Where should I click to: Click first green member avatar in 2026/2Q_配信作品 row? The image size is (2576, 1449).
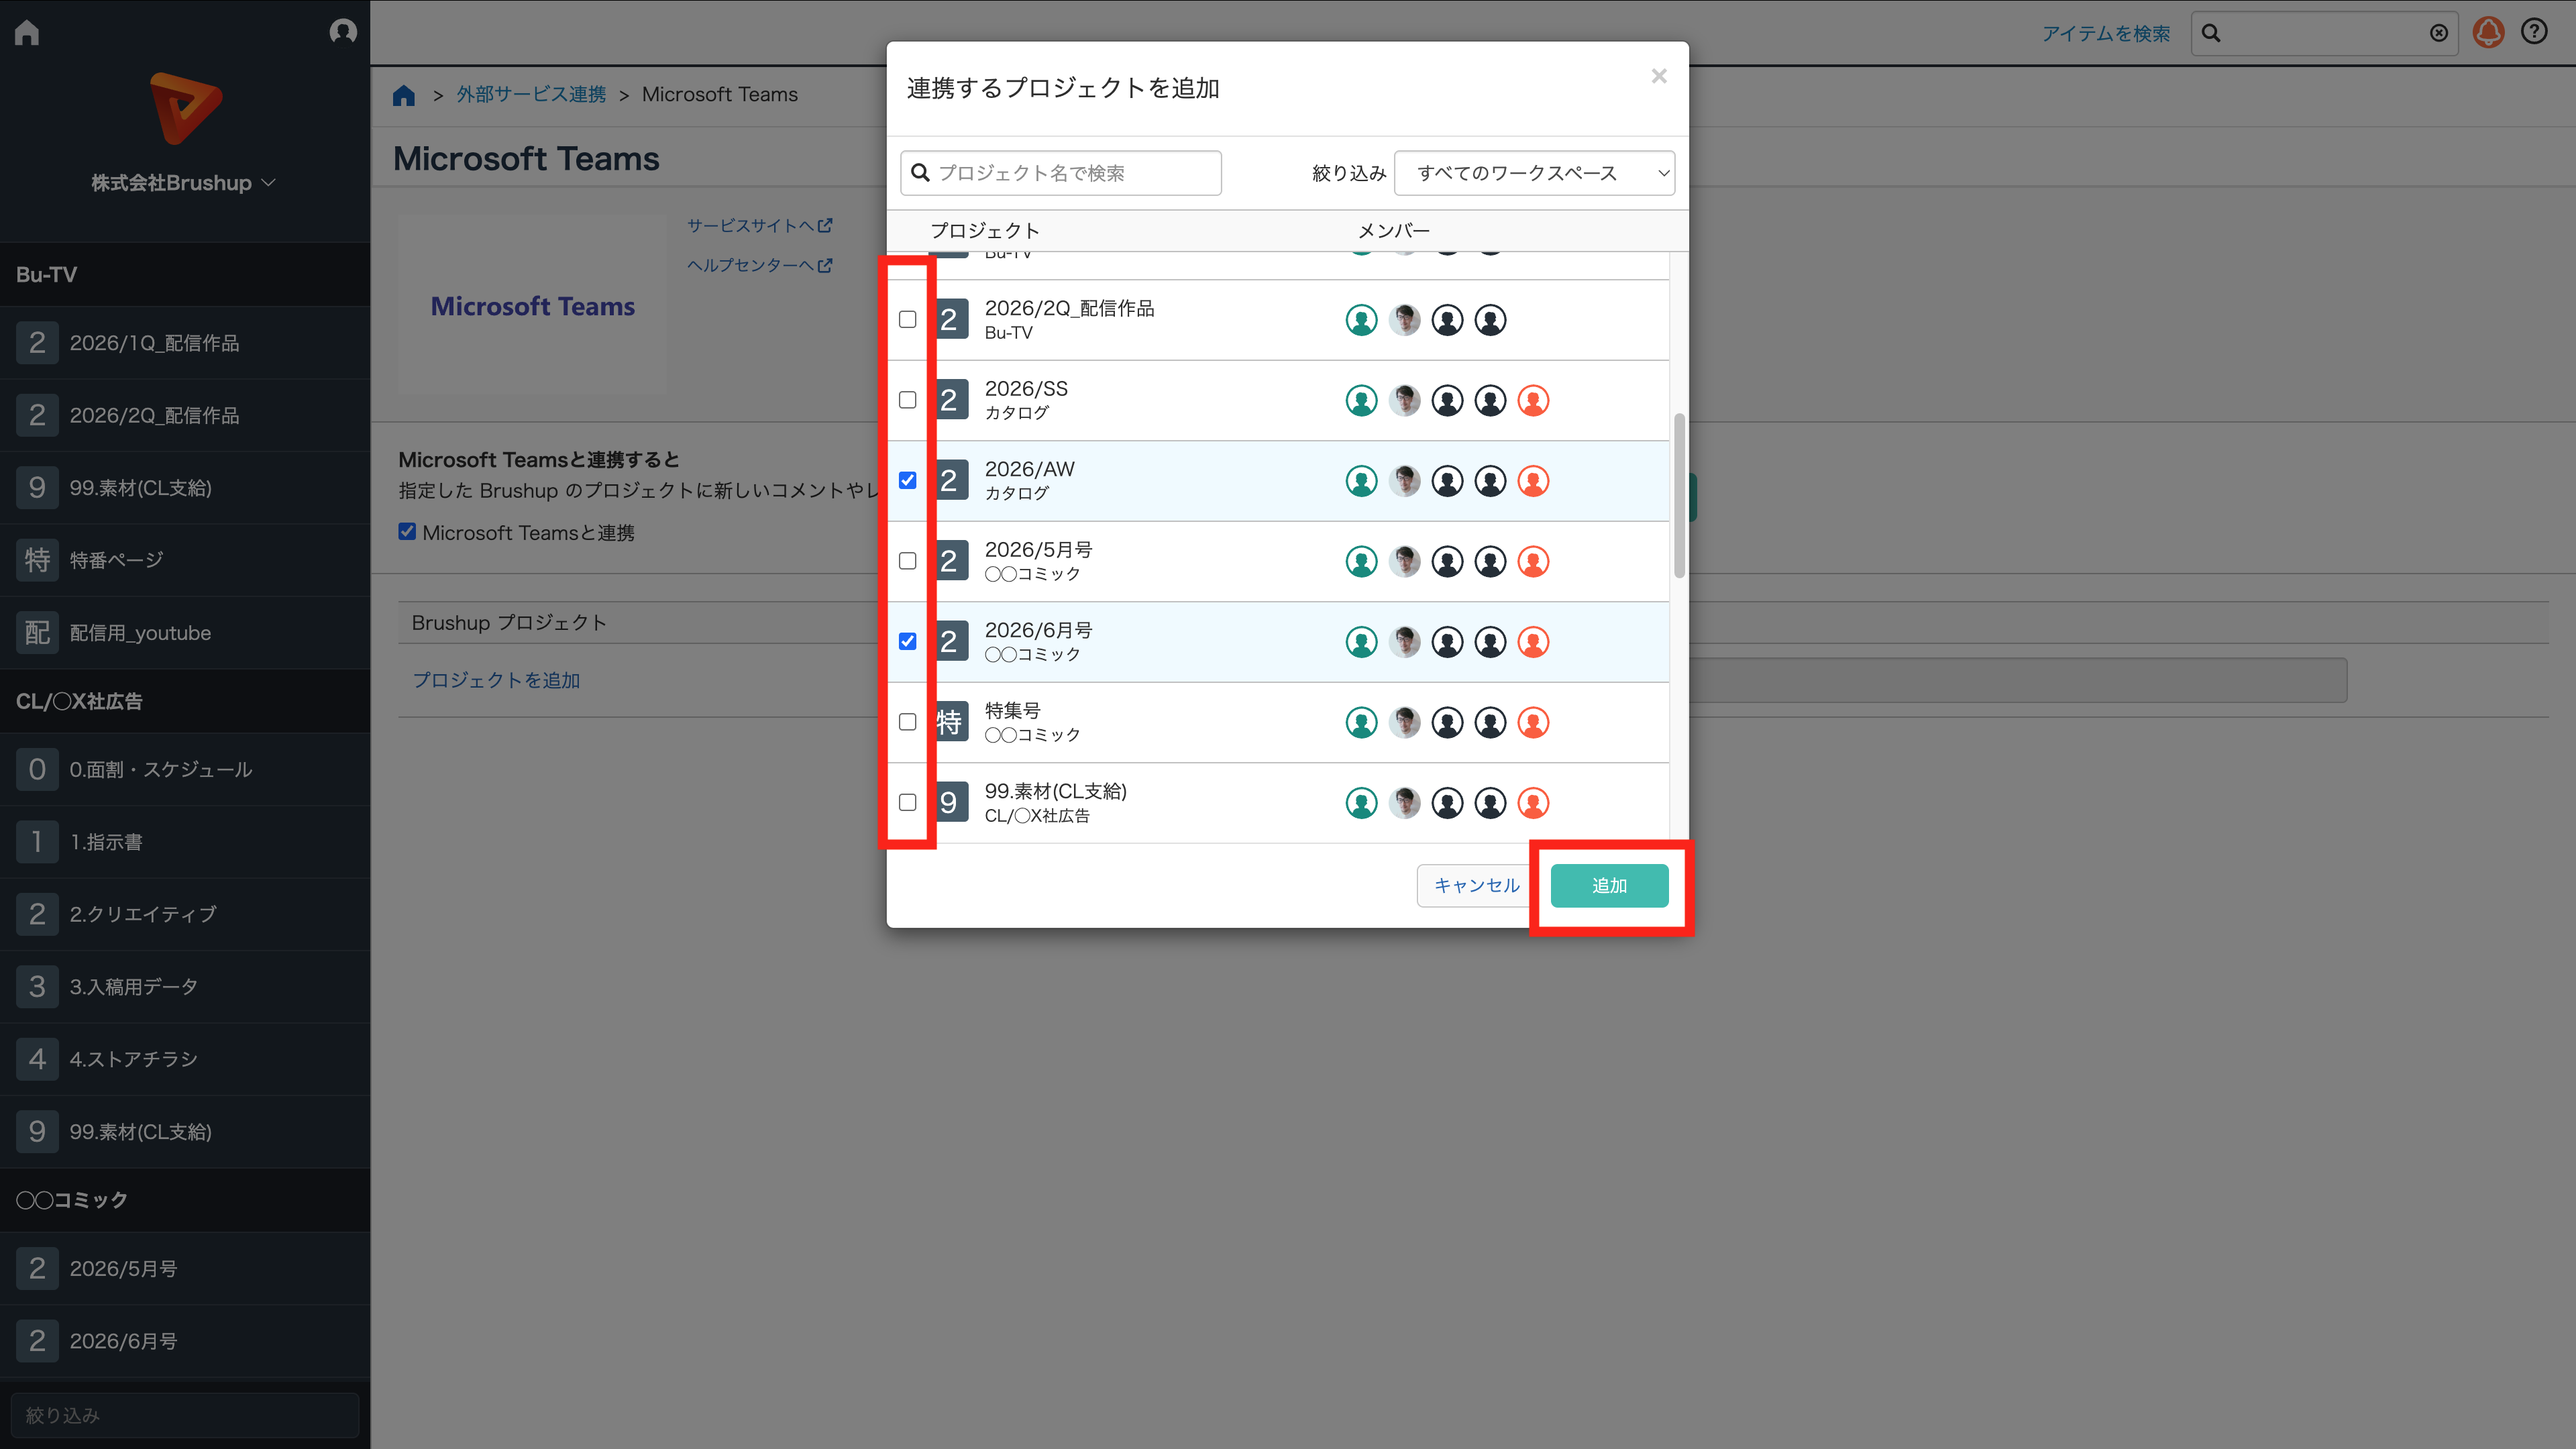coord(1361,320)
